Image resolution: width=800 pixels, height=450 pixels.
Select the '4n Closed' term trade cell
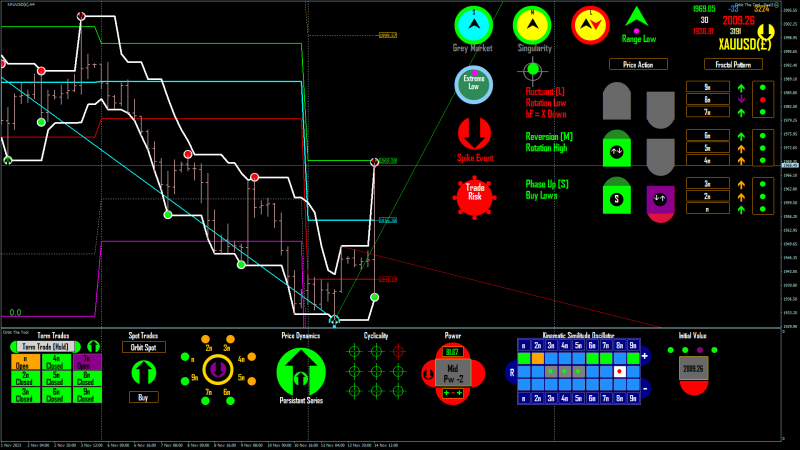(56, 362)
